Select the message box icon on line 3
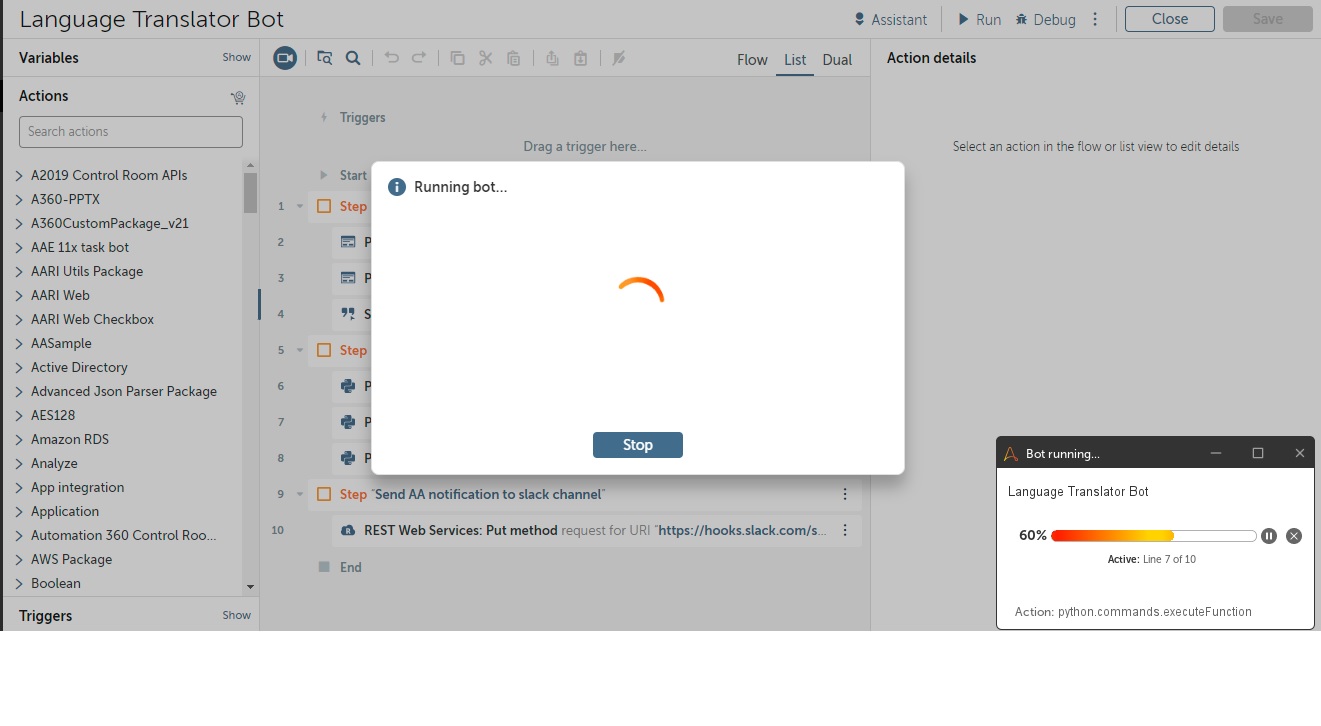 [x=348, y=278]
